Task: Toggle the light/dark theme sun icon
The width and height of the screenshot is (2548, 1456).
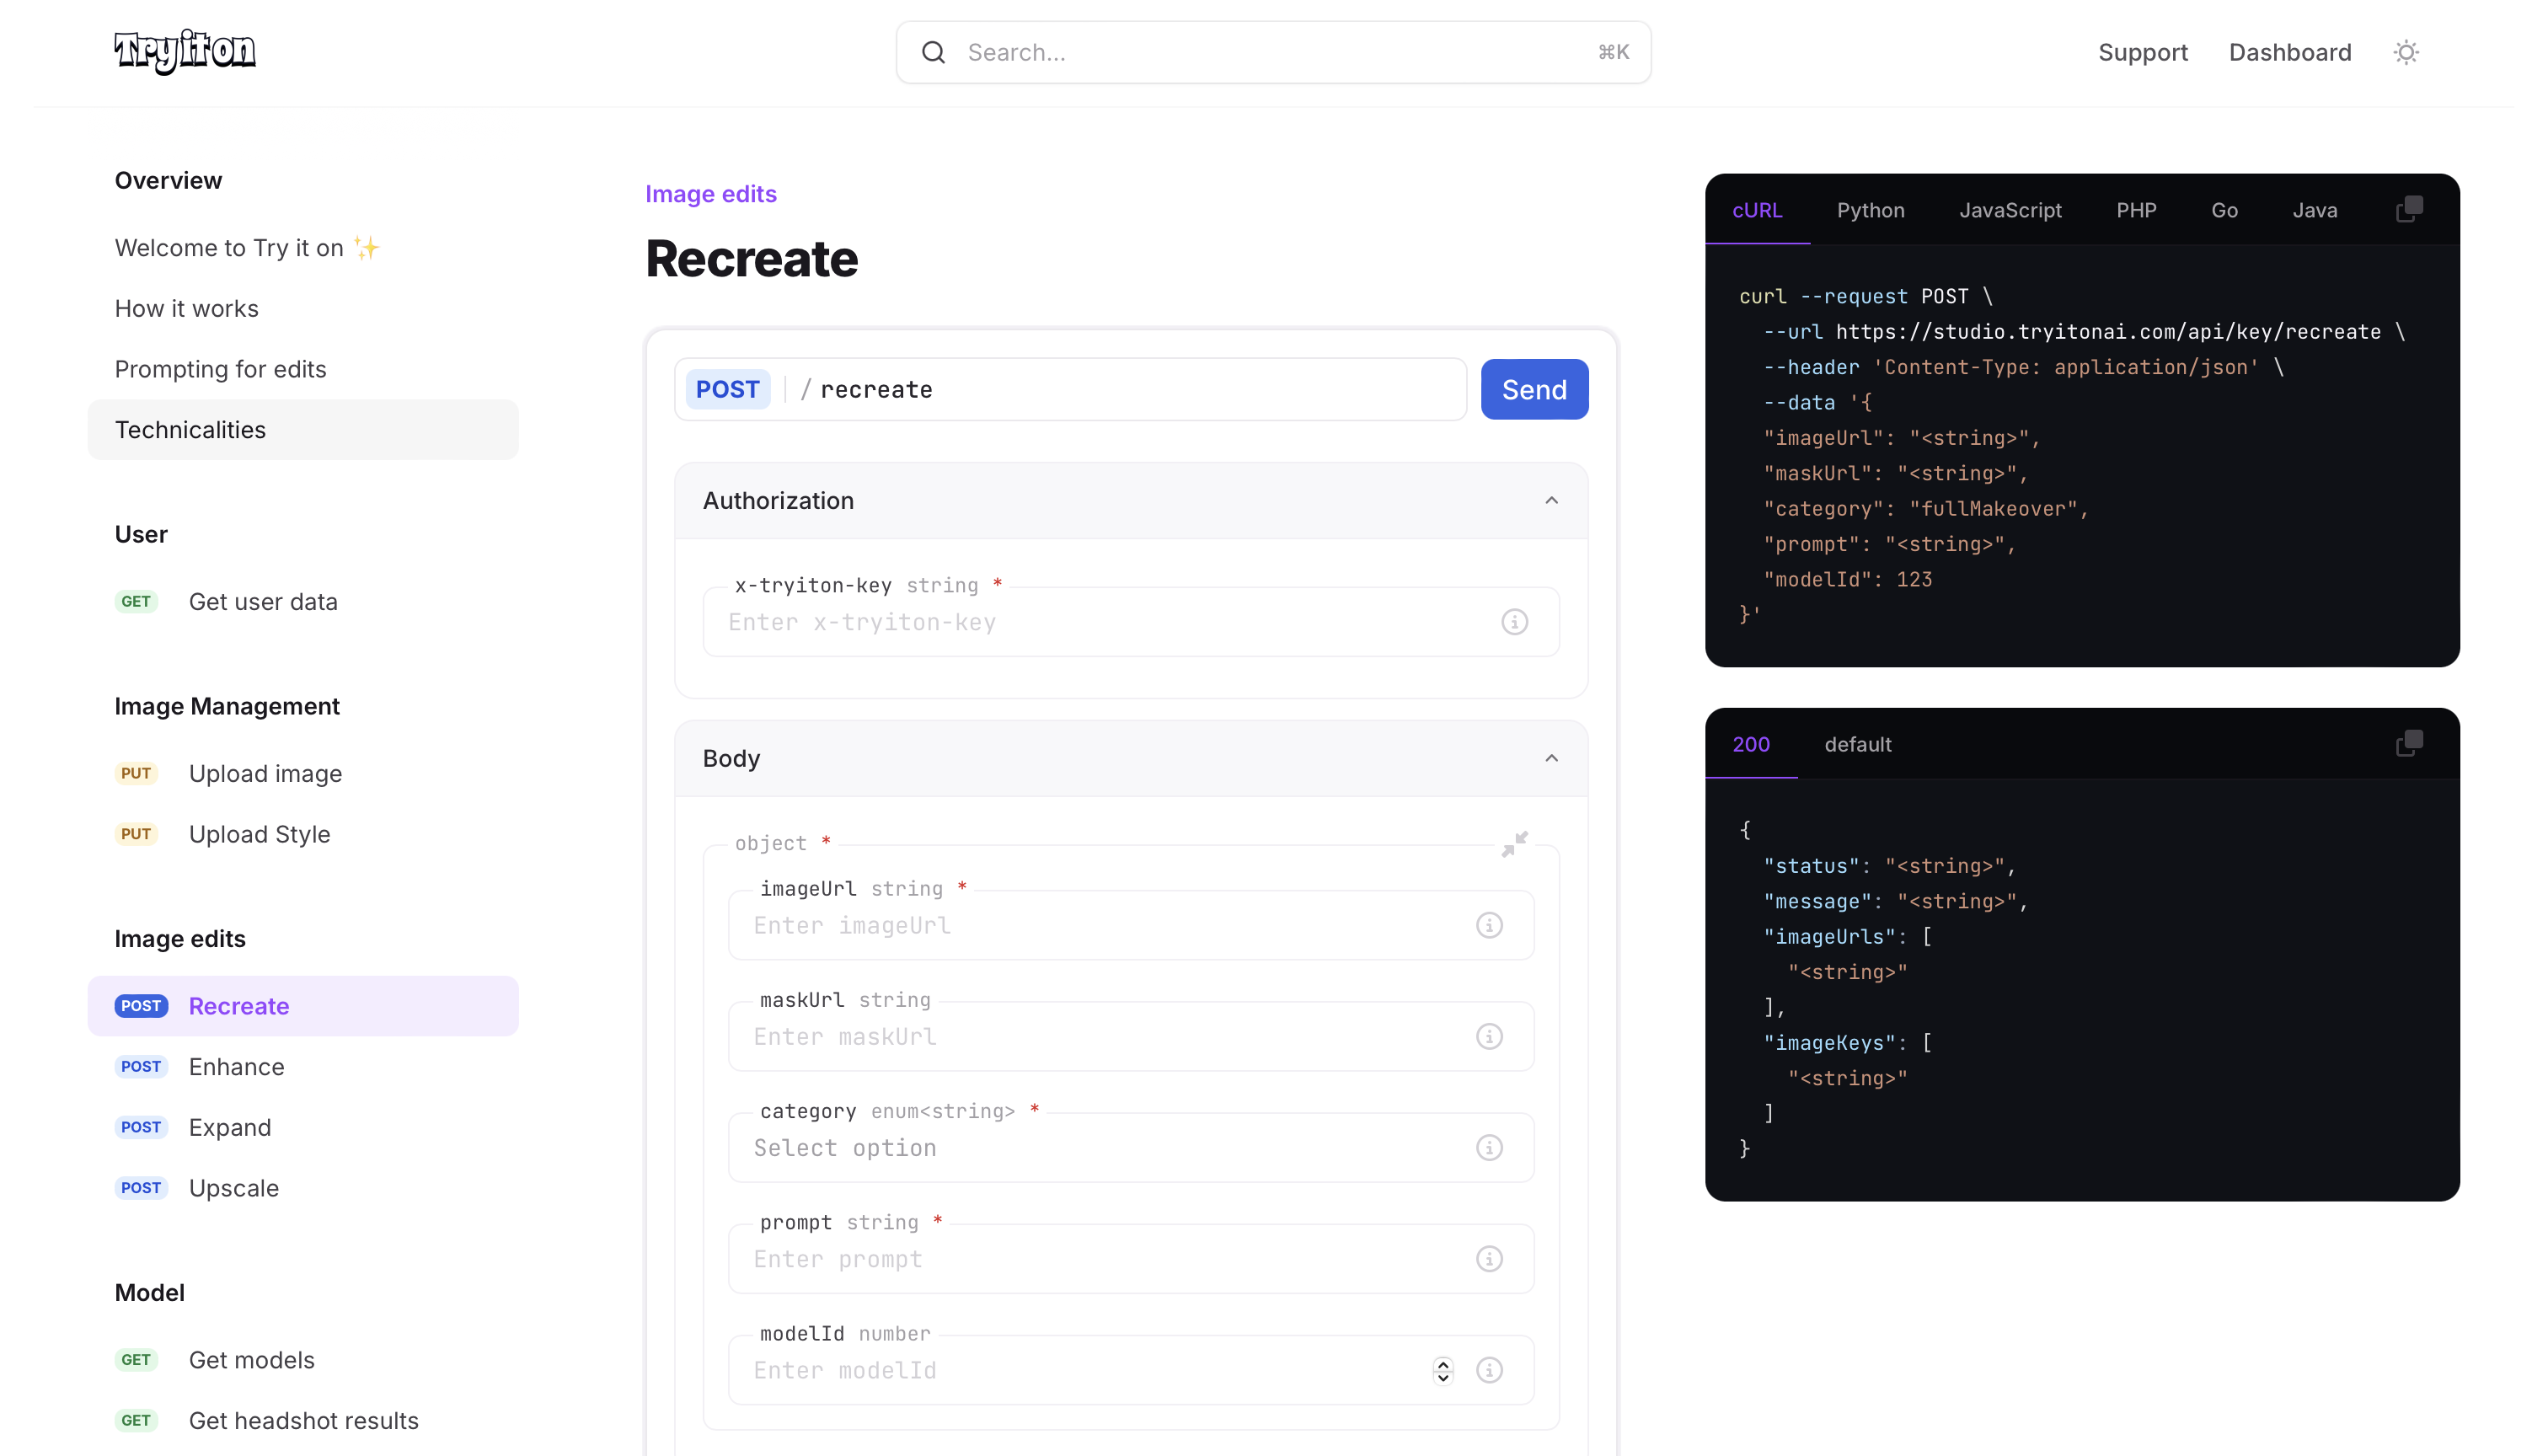Action: [2406, 52]
